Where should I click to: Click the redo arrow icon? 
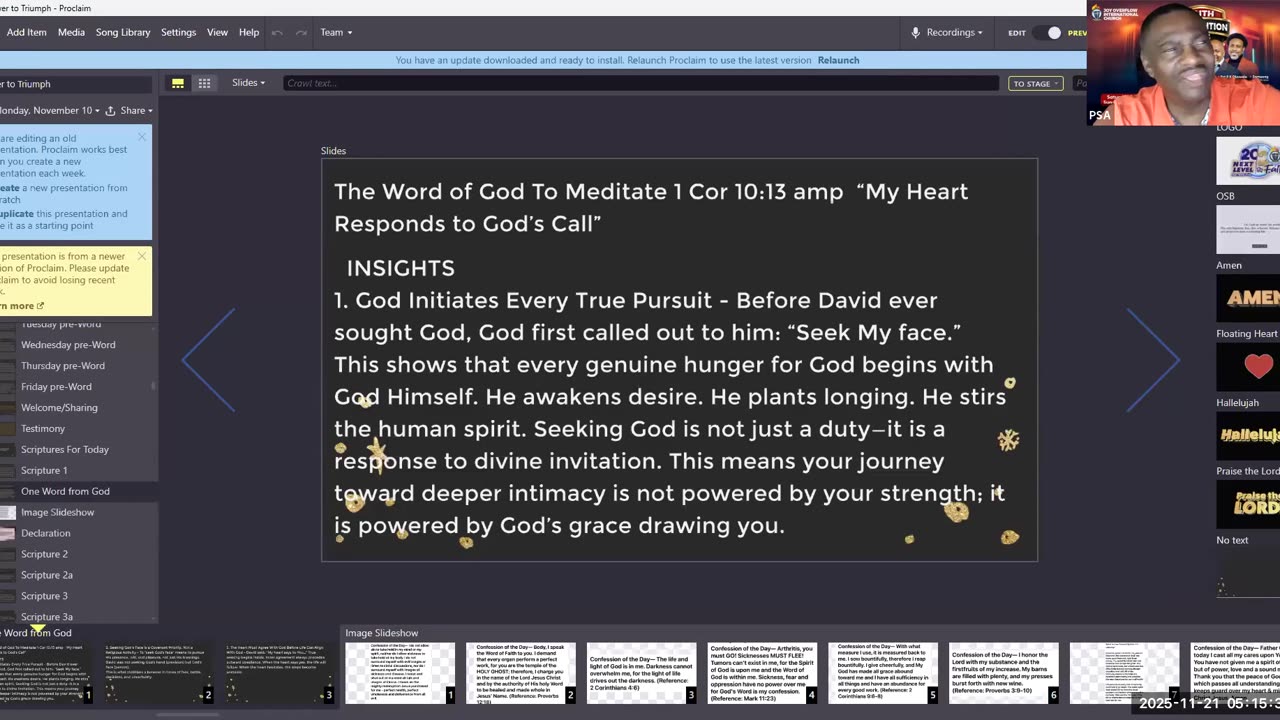click(301, 33)
